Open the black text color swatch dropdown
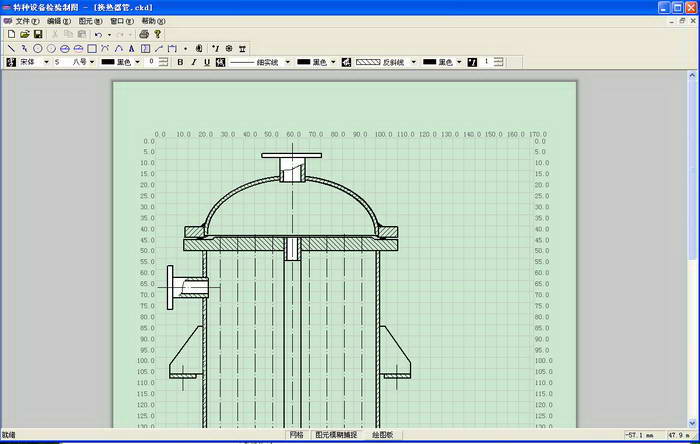Screen dimensions: 700x444 point(137,62)
